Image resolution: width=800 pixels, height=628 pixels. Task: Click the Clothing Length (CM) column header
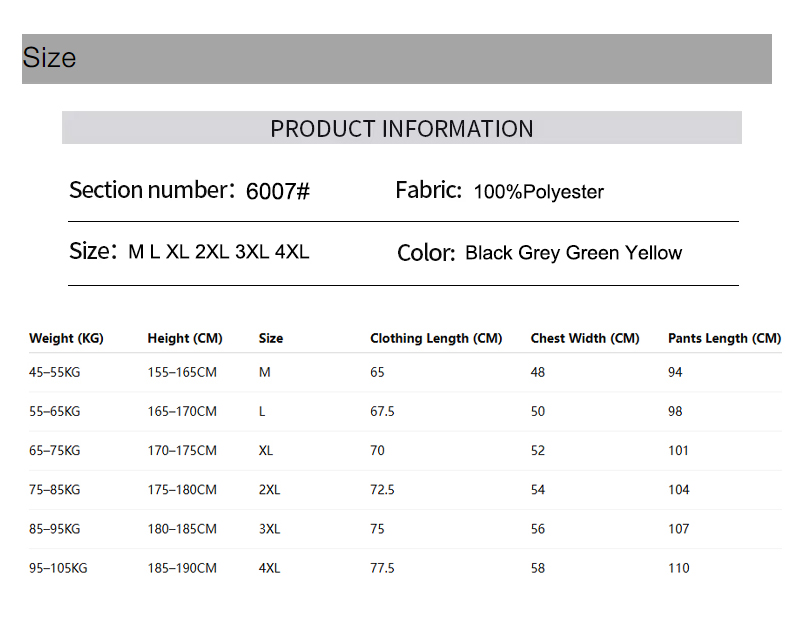click(436, 338)
